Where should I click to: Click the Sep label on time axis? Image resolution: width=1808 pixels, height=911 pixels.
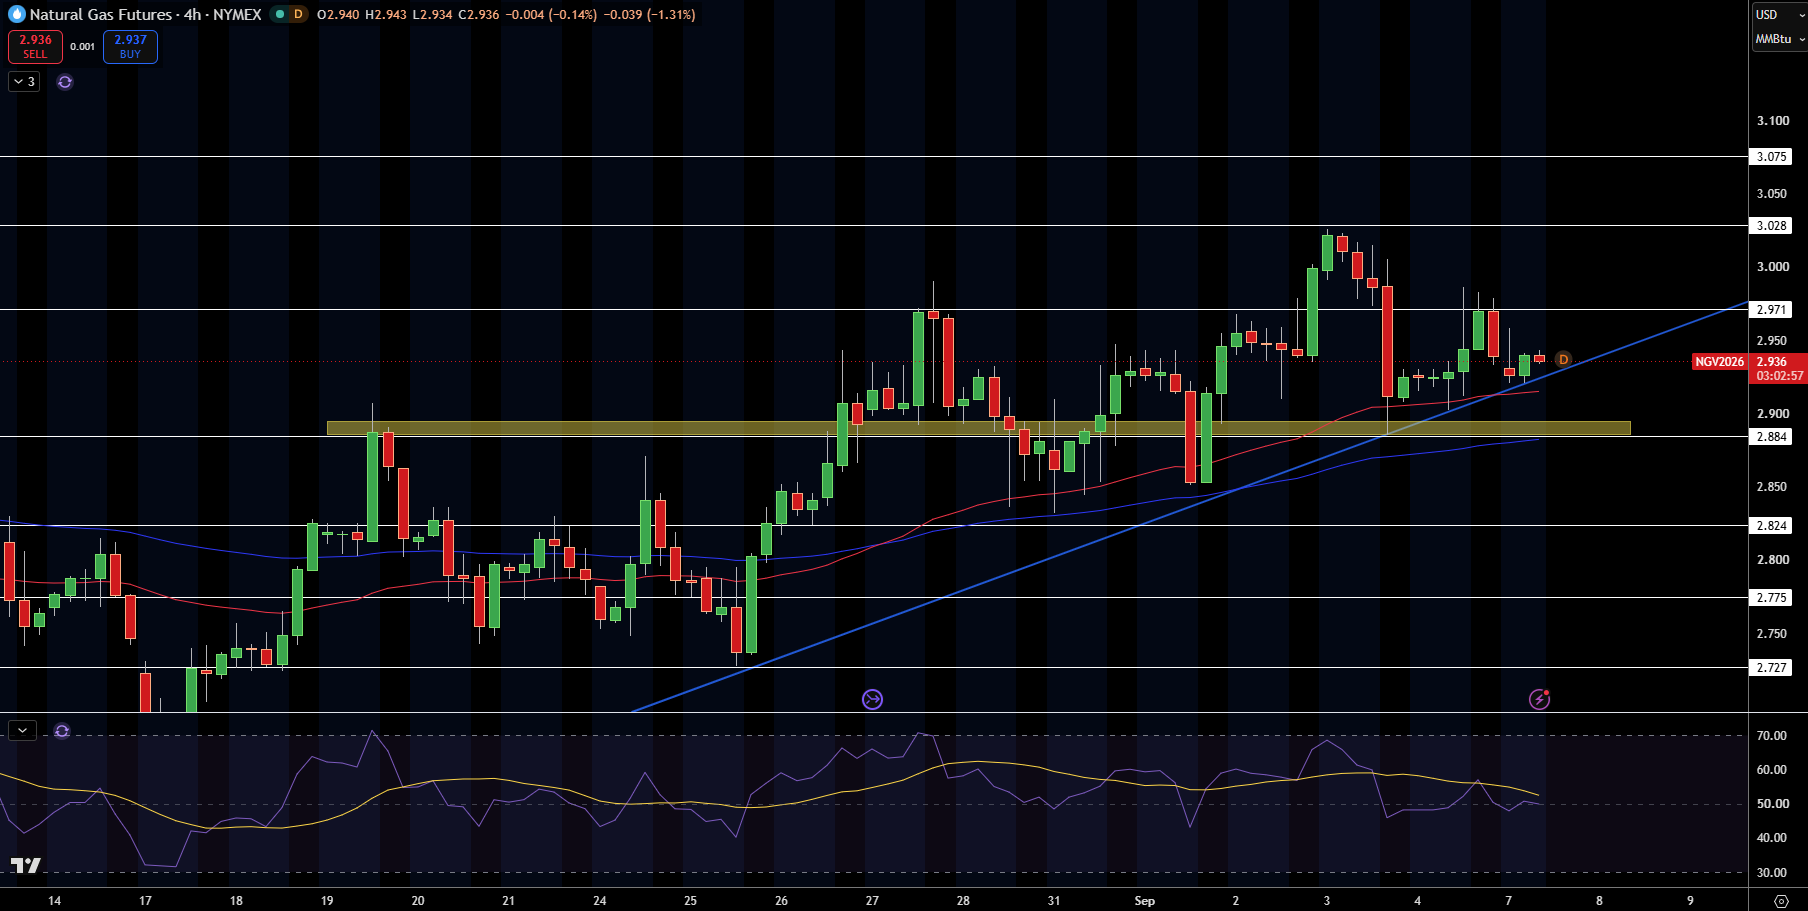1145,901
